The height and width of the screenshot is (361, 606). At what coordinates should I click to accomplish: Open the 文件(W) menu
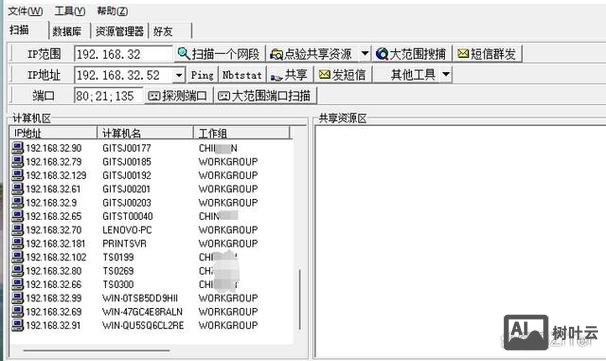(26, 11)
